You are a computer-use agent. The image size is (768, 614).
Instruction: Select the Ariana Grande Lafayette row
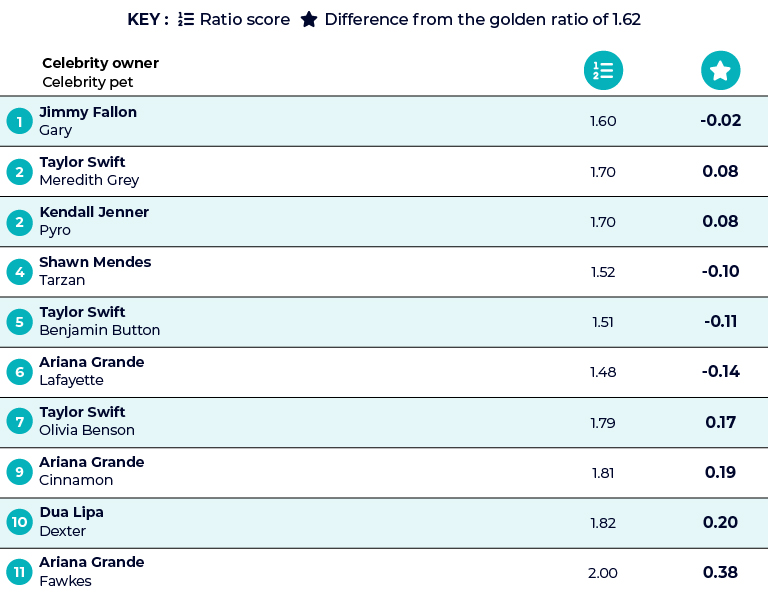384,372
